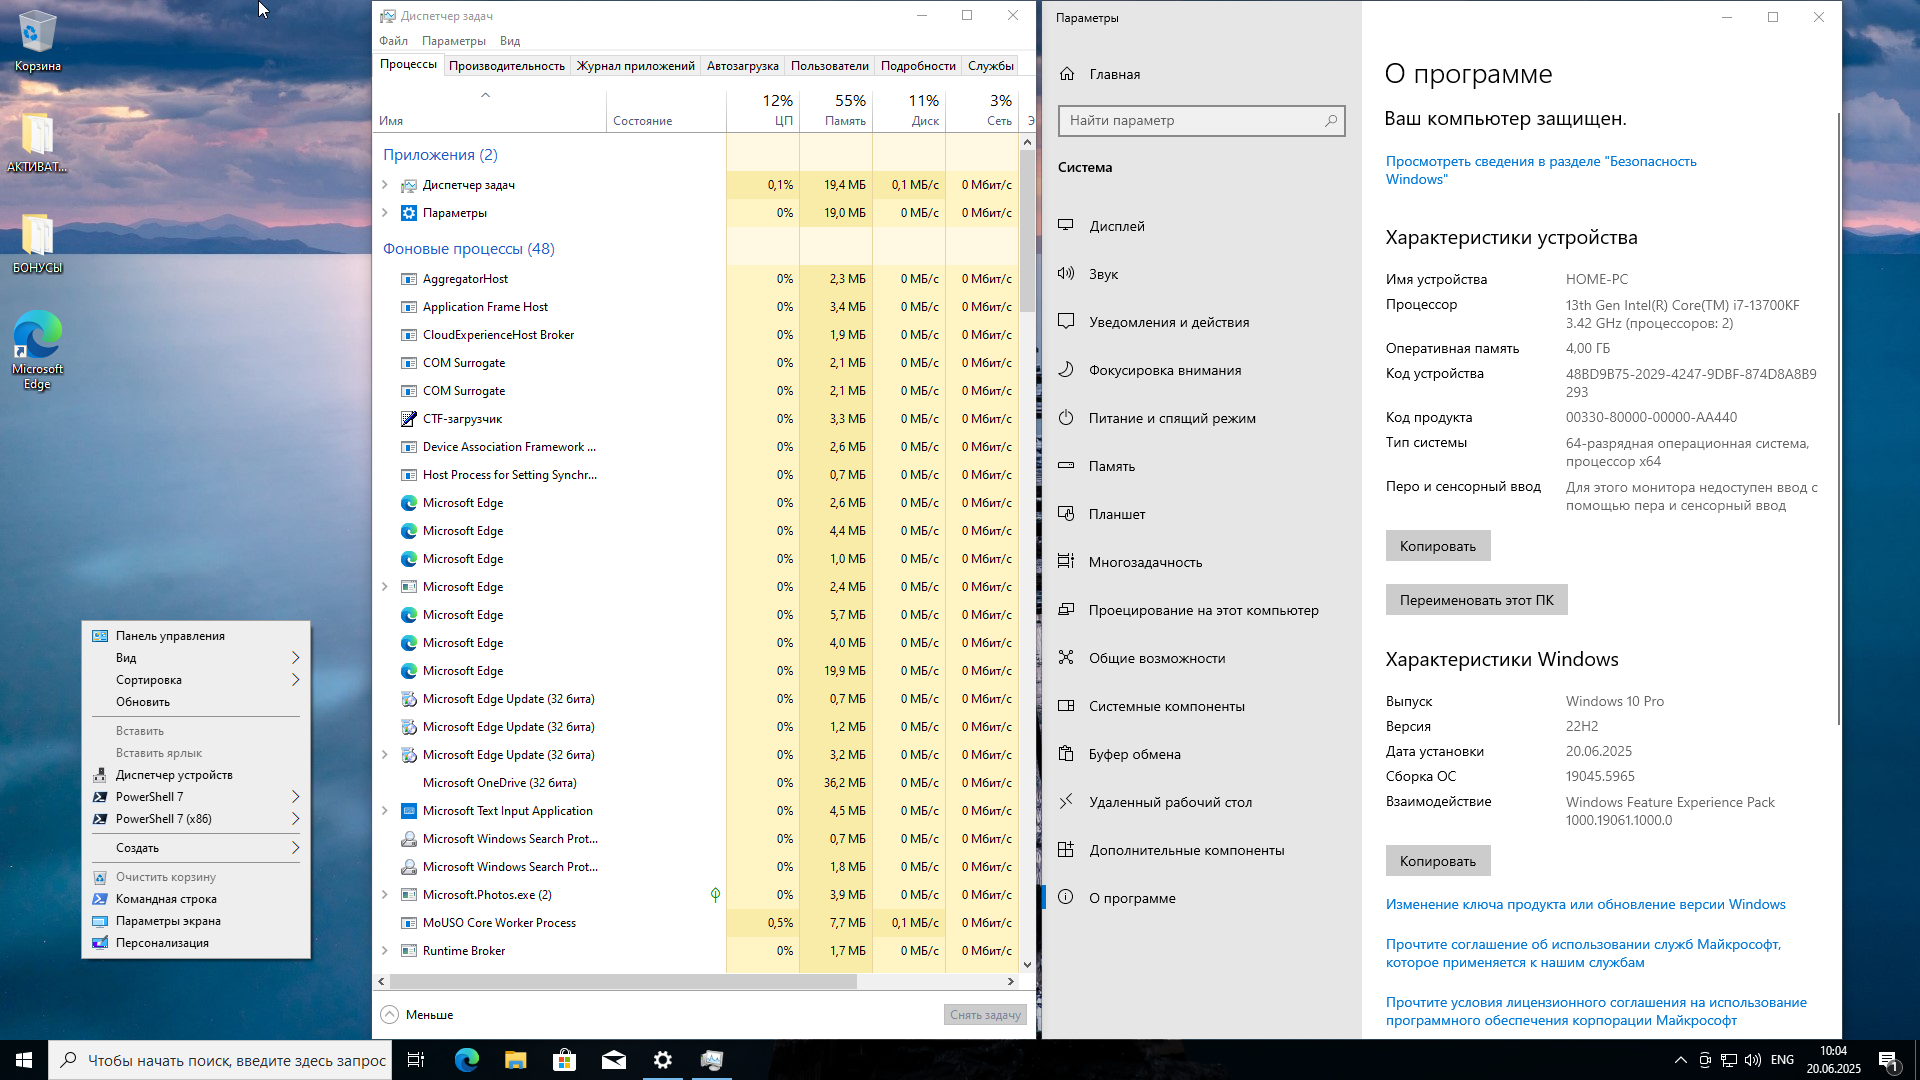Choose Панель управления in context menu
The width and height of the screenshot is (1920, 1080).
[x=196, y=636]
